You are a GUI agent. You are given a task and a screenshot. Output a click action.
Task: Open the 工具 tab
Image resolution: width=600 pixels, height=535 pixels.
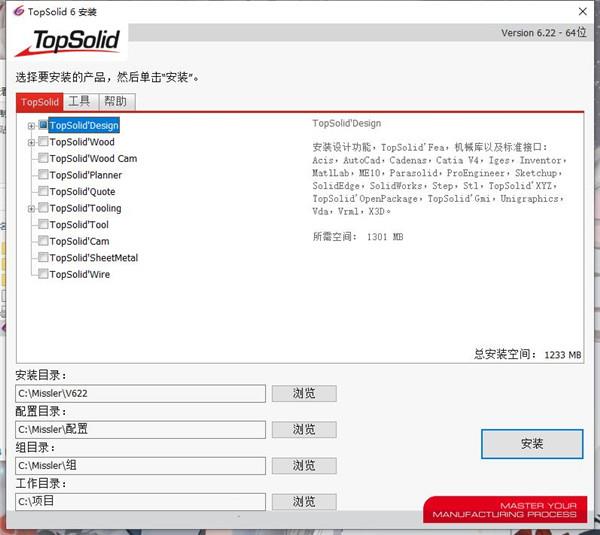(x=80, y=101)
